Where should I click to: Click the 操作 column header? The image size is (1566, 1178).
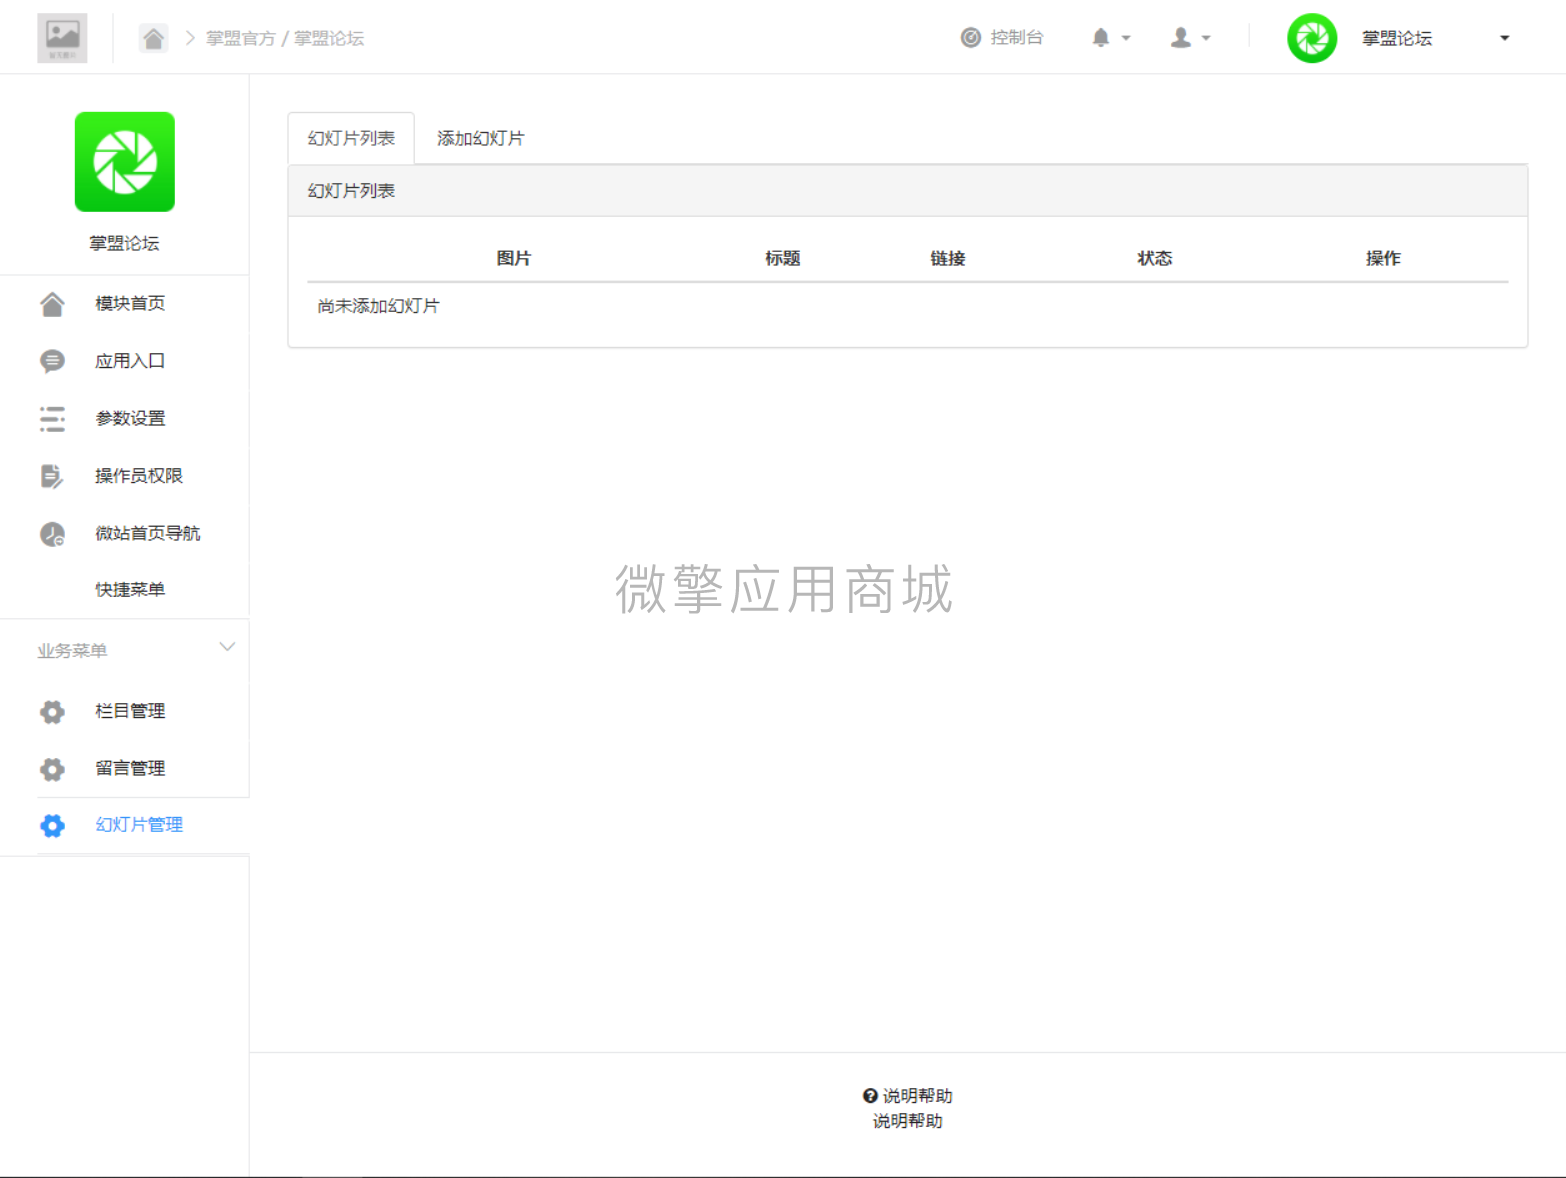1384,258
